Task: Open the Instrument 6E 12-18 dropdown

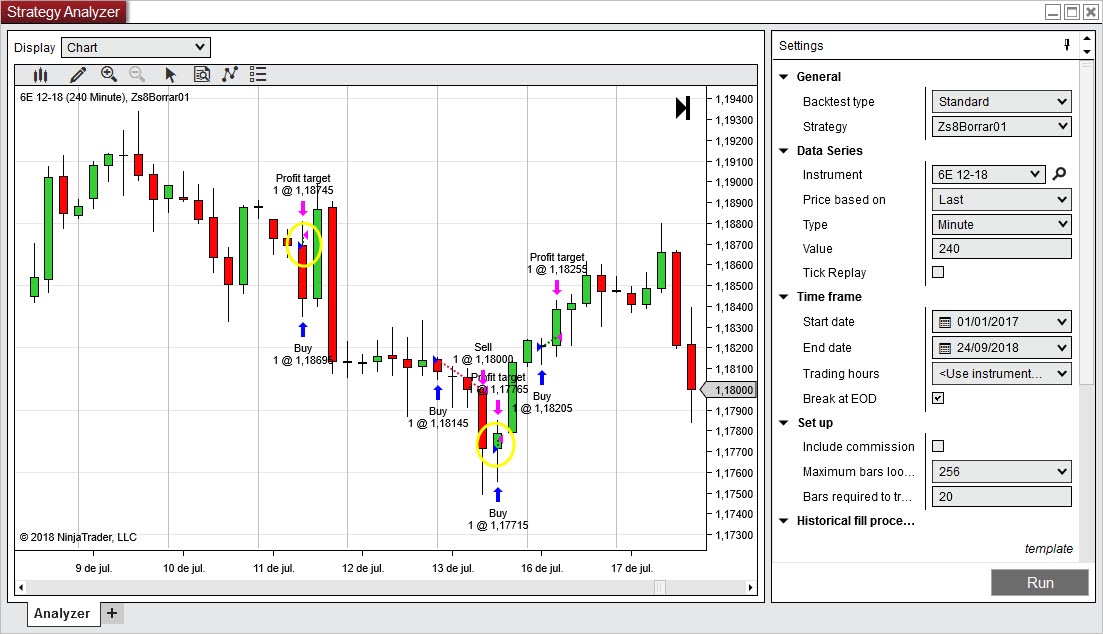Action: (x=989, y=175)
